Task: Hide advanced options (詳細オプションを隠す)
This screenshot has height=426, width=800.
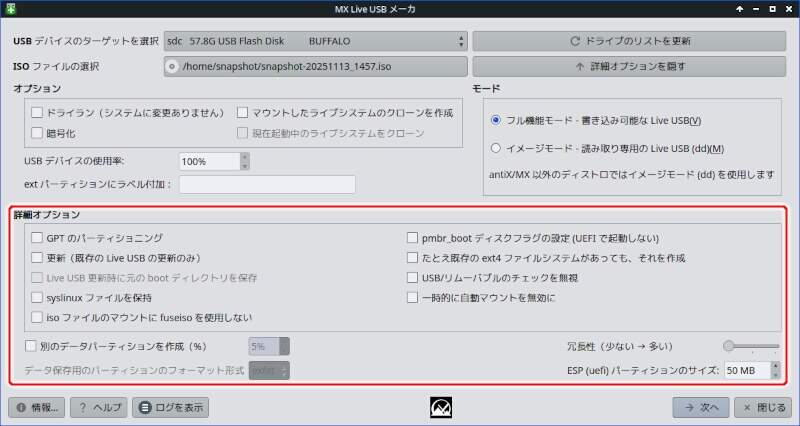Action: point(629,66)
